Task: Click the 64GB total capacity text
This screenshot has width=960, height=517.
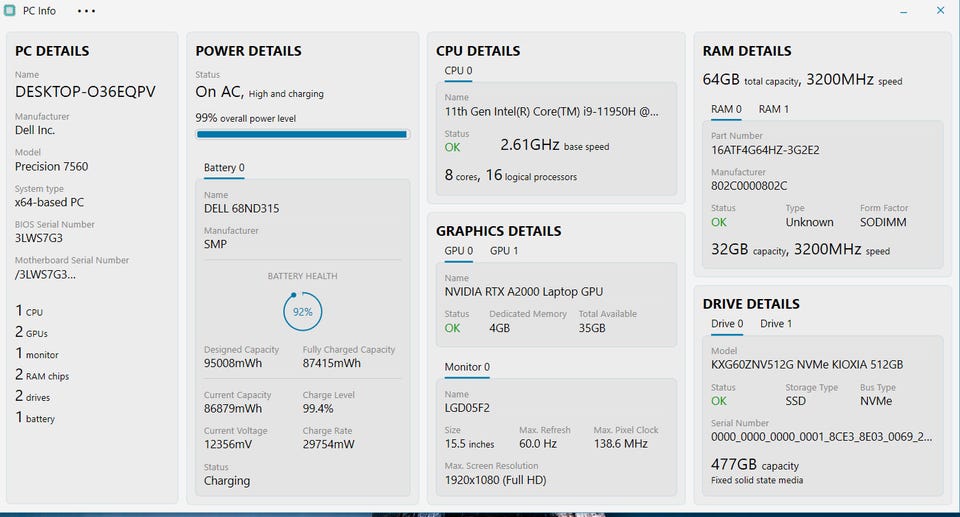Action: point(751,80)
